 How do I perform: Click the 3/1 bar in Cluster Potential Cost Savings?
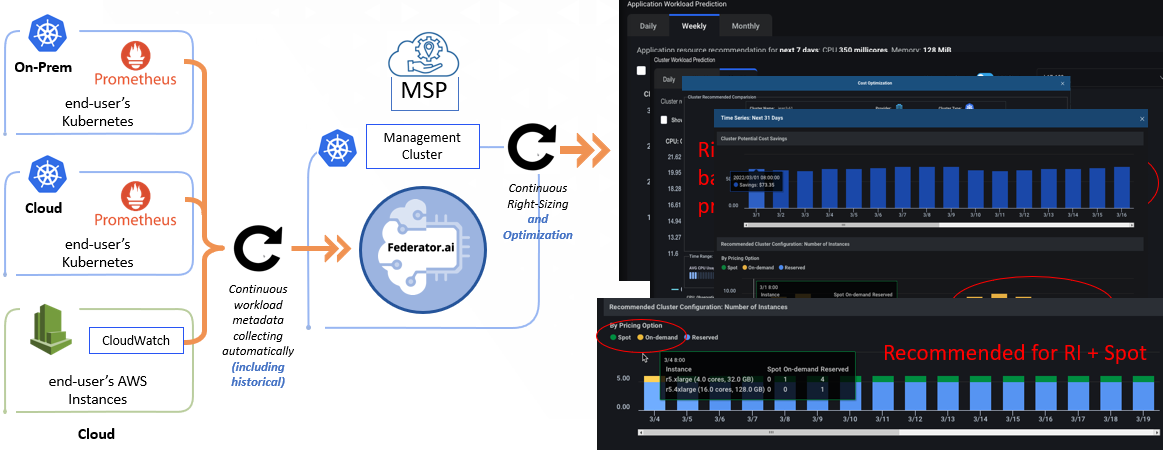click(757, 188)
